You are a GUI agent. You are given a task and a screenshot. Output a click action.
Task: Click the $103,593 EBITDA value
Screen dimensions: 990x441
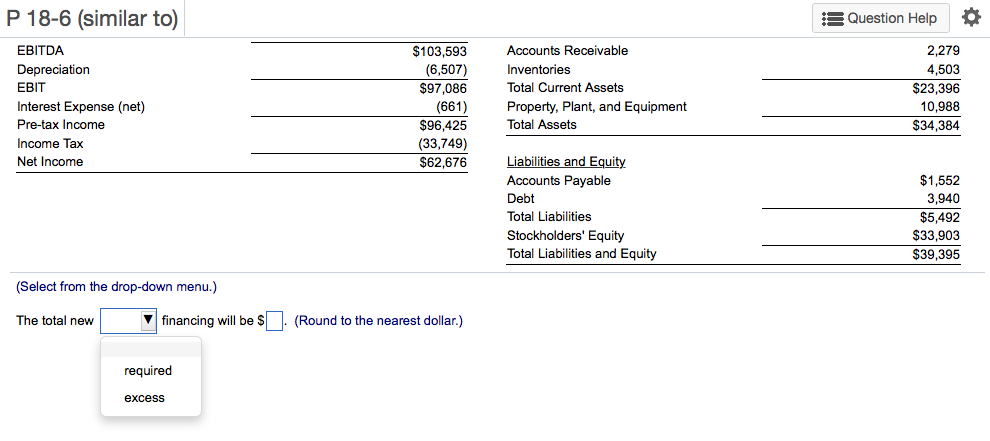tap(439, 51)
